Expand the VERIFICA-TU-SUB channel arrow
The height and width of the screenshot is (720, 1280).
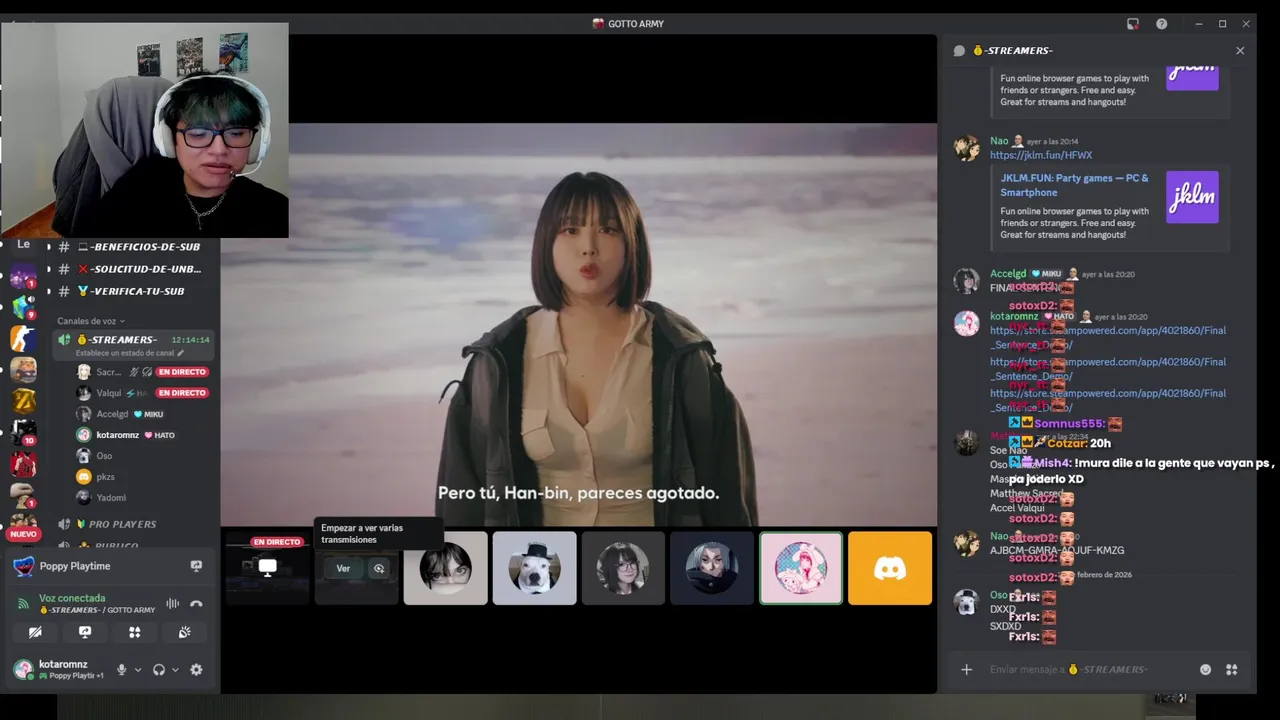(48, 291)
